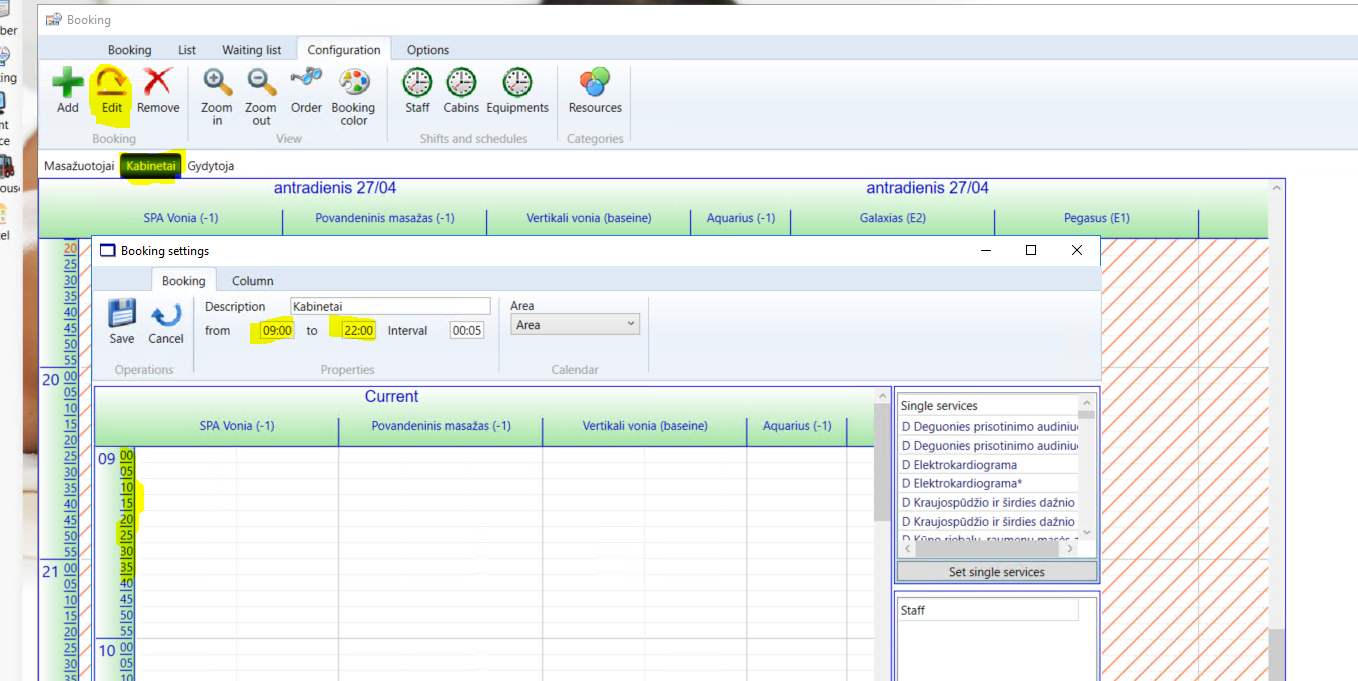This screenshot has height=681, width=1358.
Task: Open the List ribbon tab
Action: 187,50
